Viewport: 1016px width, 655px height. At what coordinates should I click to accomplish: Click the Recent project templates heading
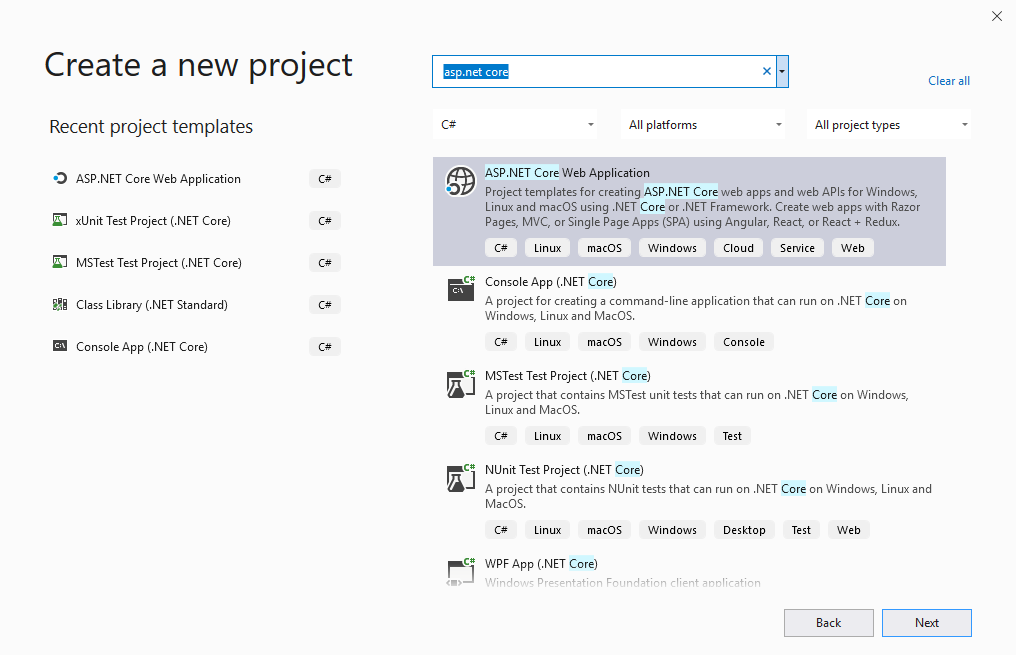tap(151, 127)
